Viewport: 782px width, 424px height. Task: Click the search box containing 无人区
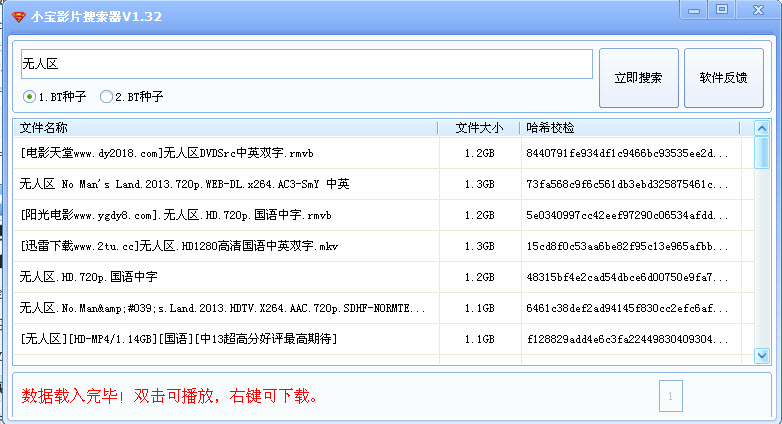[306, 64]
